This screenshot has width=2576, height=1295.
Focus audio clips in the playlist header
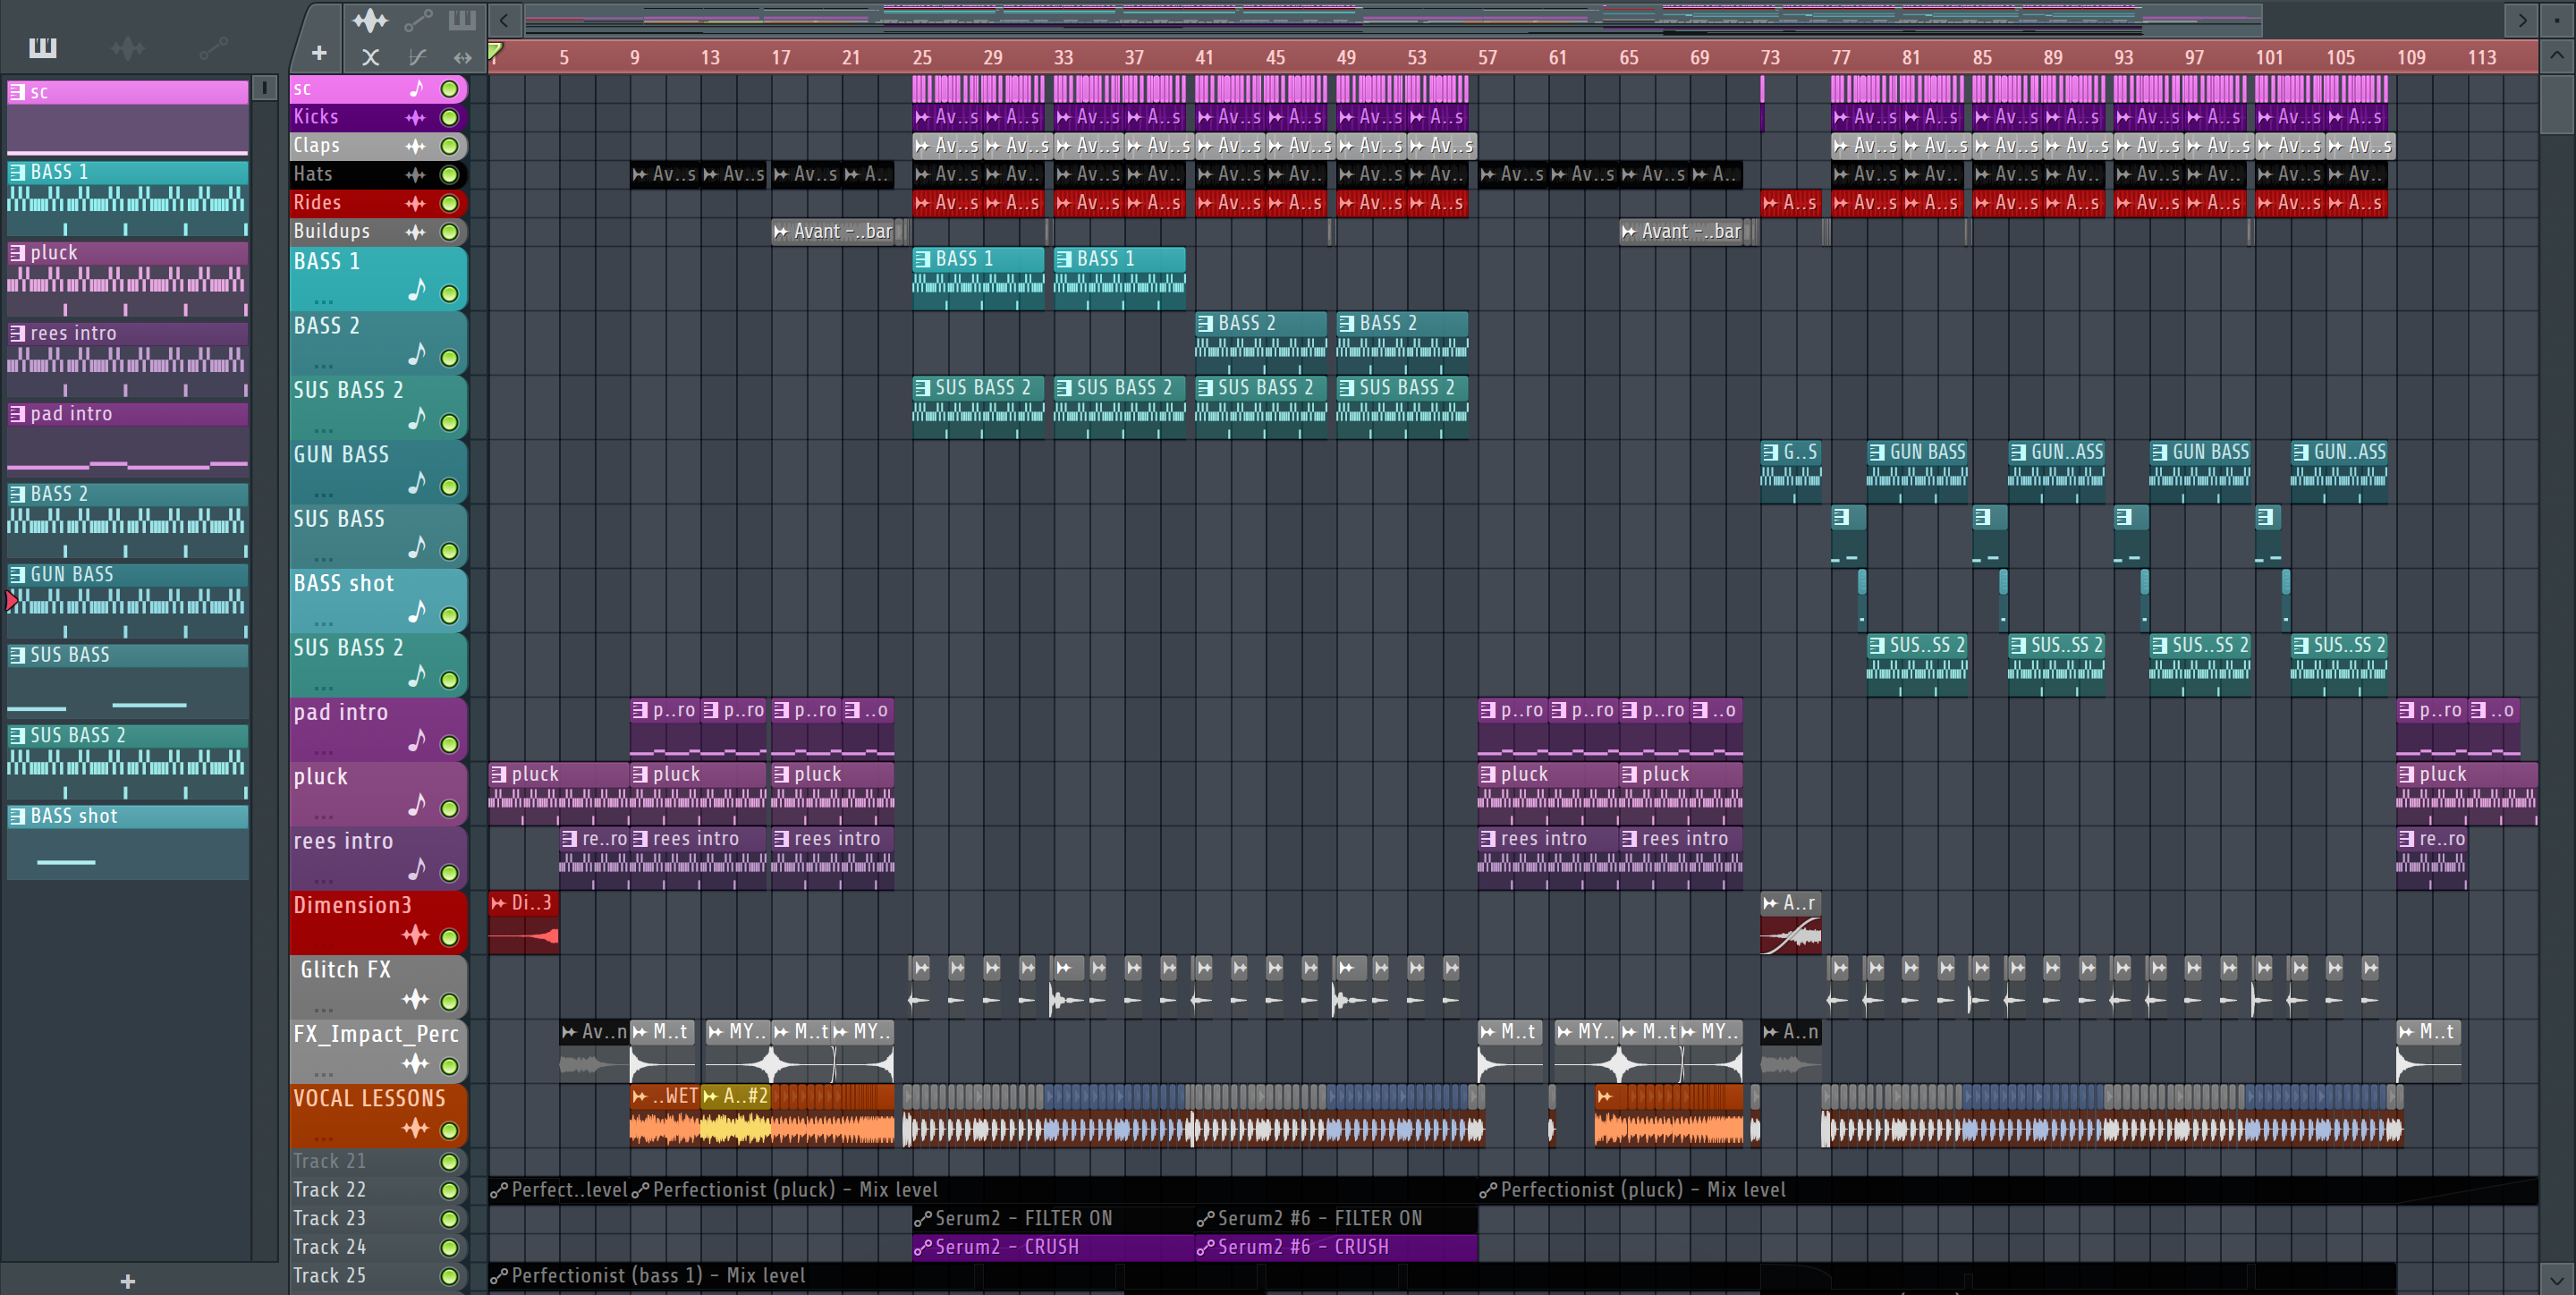(370, 19)
